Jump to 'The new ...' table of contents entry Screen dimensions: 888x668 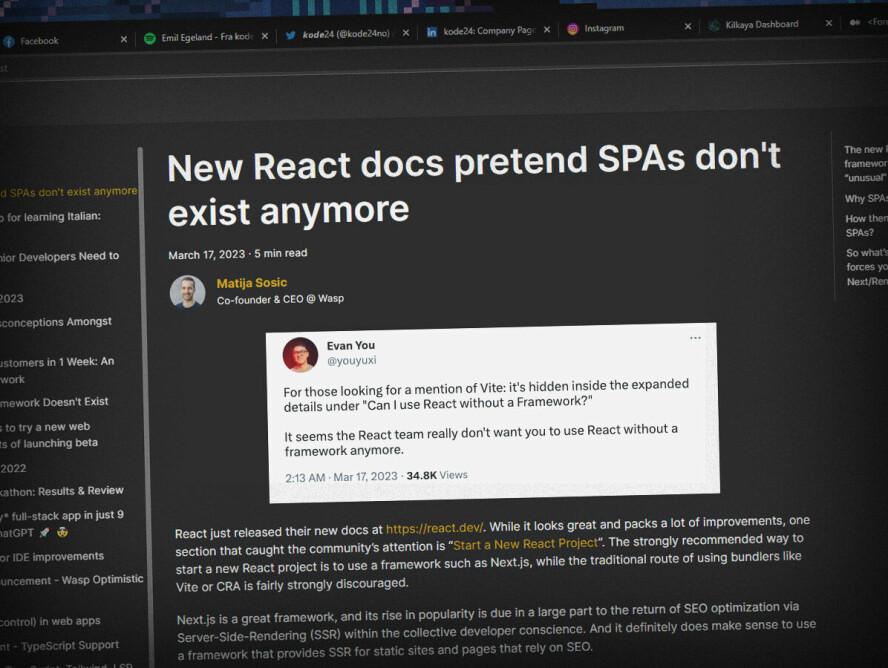(866, 163)
